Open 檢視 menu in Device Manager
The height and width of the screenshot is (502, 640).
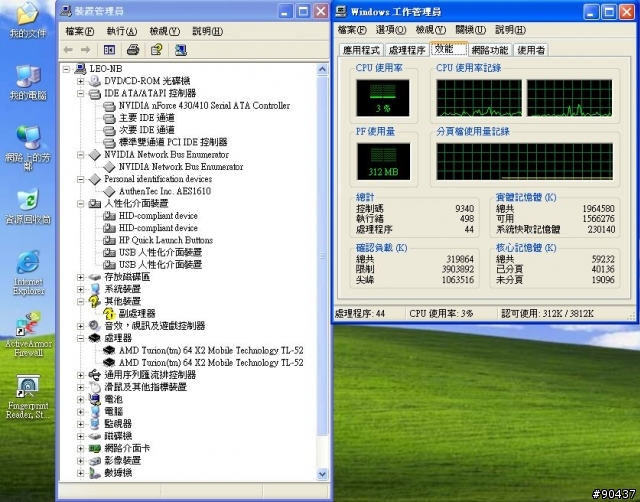pos(164,31)
